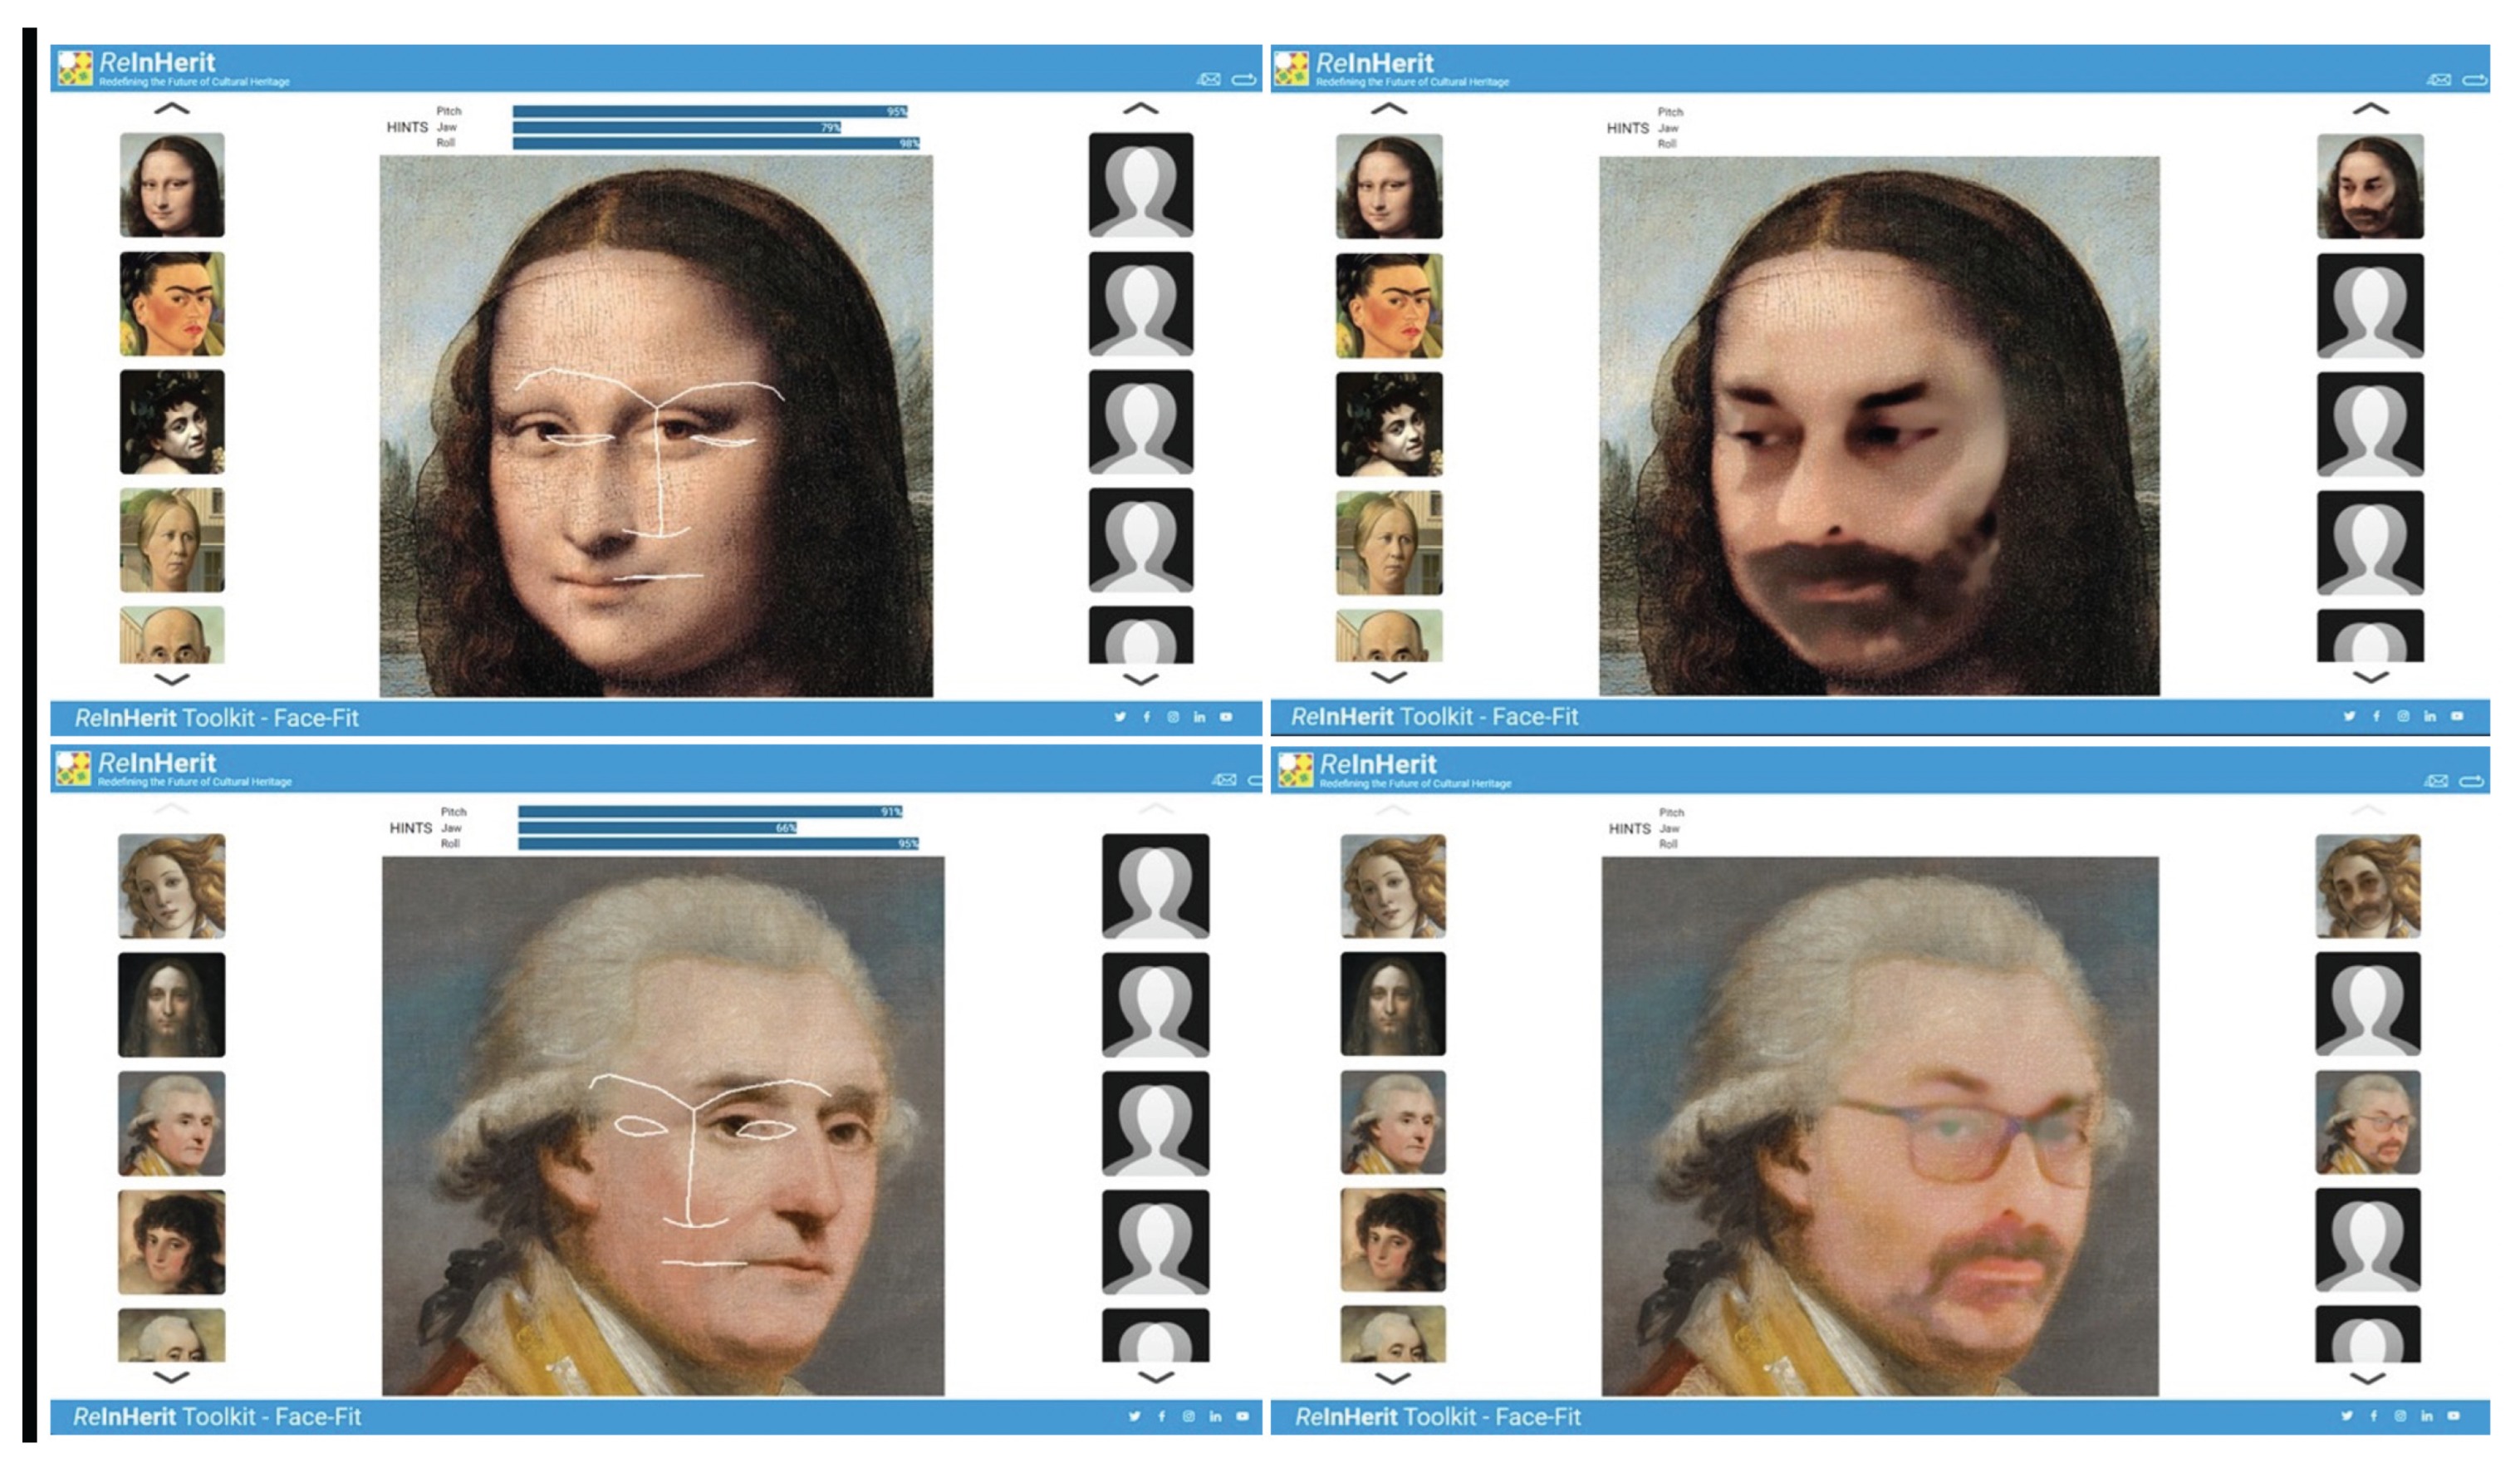Click Jaw hint bar showing 66% in bottom-left panel

(x=656, y=828)
